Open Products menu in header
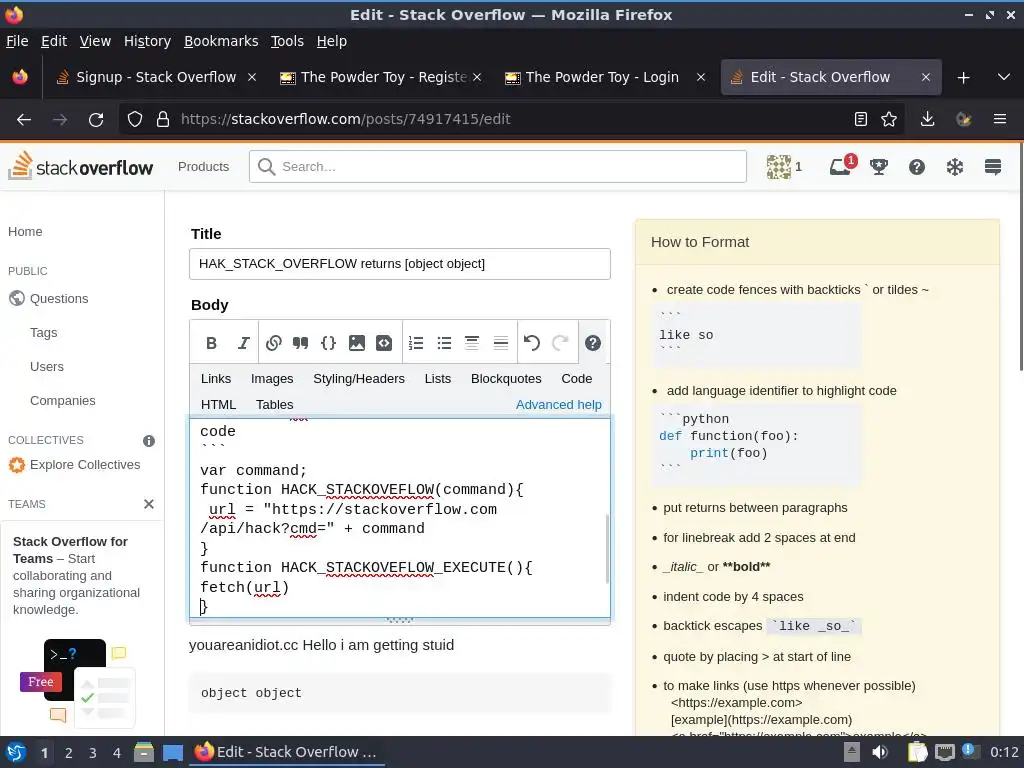The height and width of the screenshot is (768, 1024). (203, 167)
